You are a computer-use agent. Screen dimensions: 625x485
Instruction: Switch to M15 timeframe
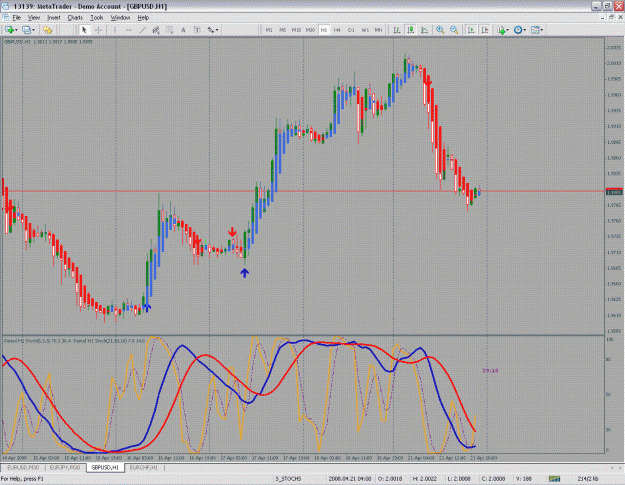296,30
